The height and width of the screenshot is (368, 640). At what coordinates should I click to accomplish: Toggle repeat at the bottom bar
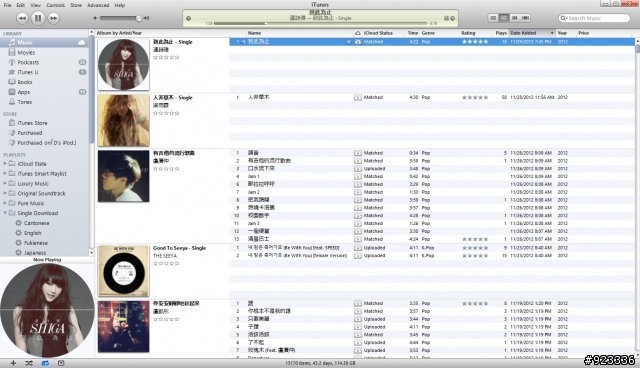(45, 363)
